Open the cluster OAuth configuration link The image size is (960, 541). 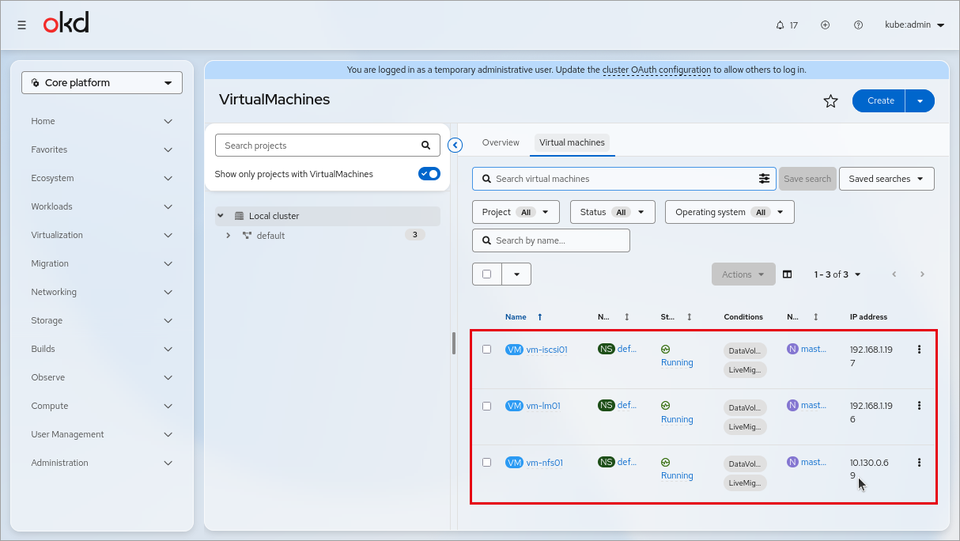pos(656,70)
